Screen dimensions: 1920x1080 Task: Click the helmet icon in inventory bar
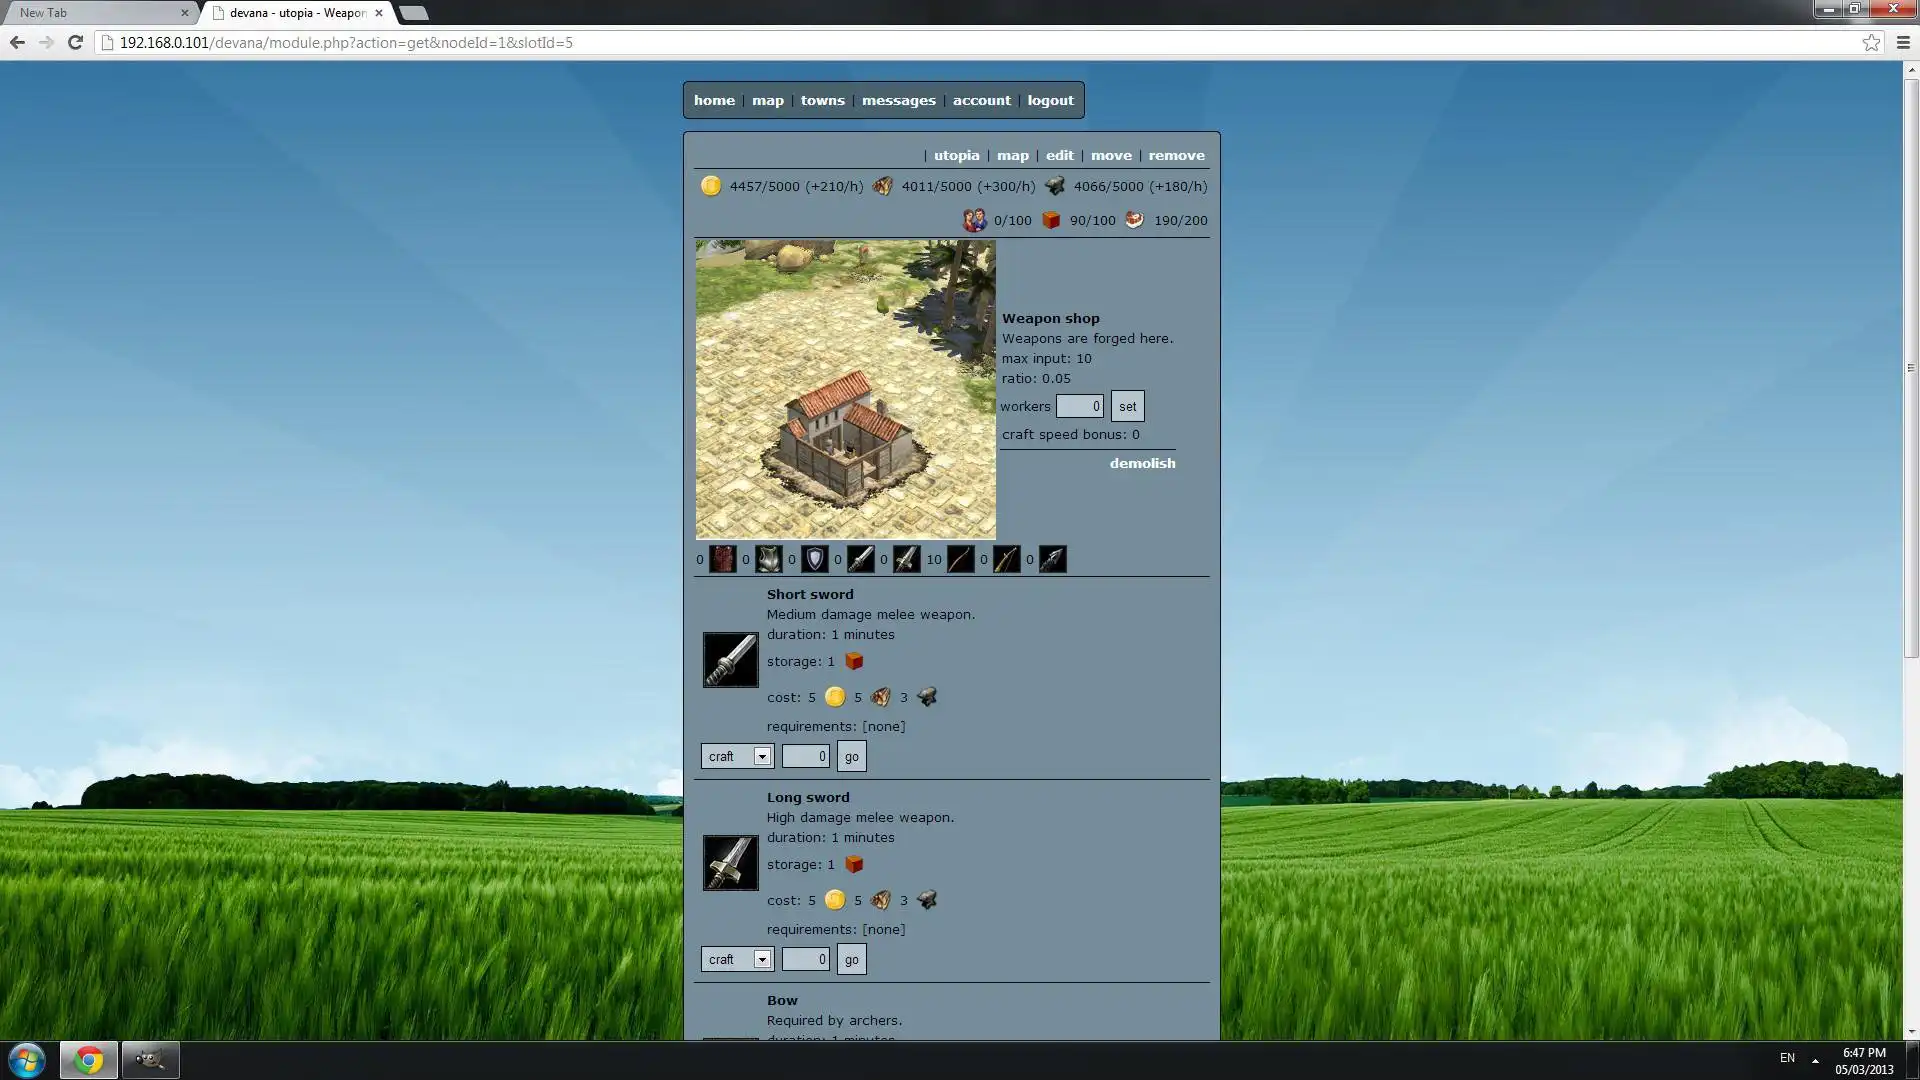click(x=767, y=559)
